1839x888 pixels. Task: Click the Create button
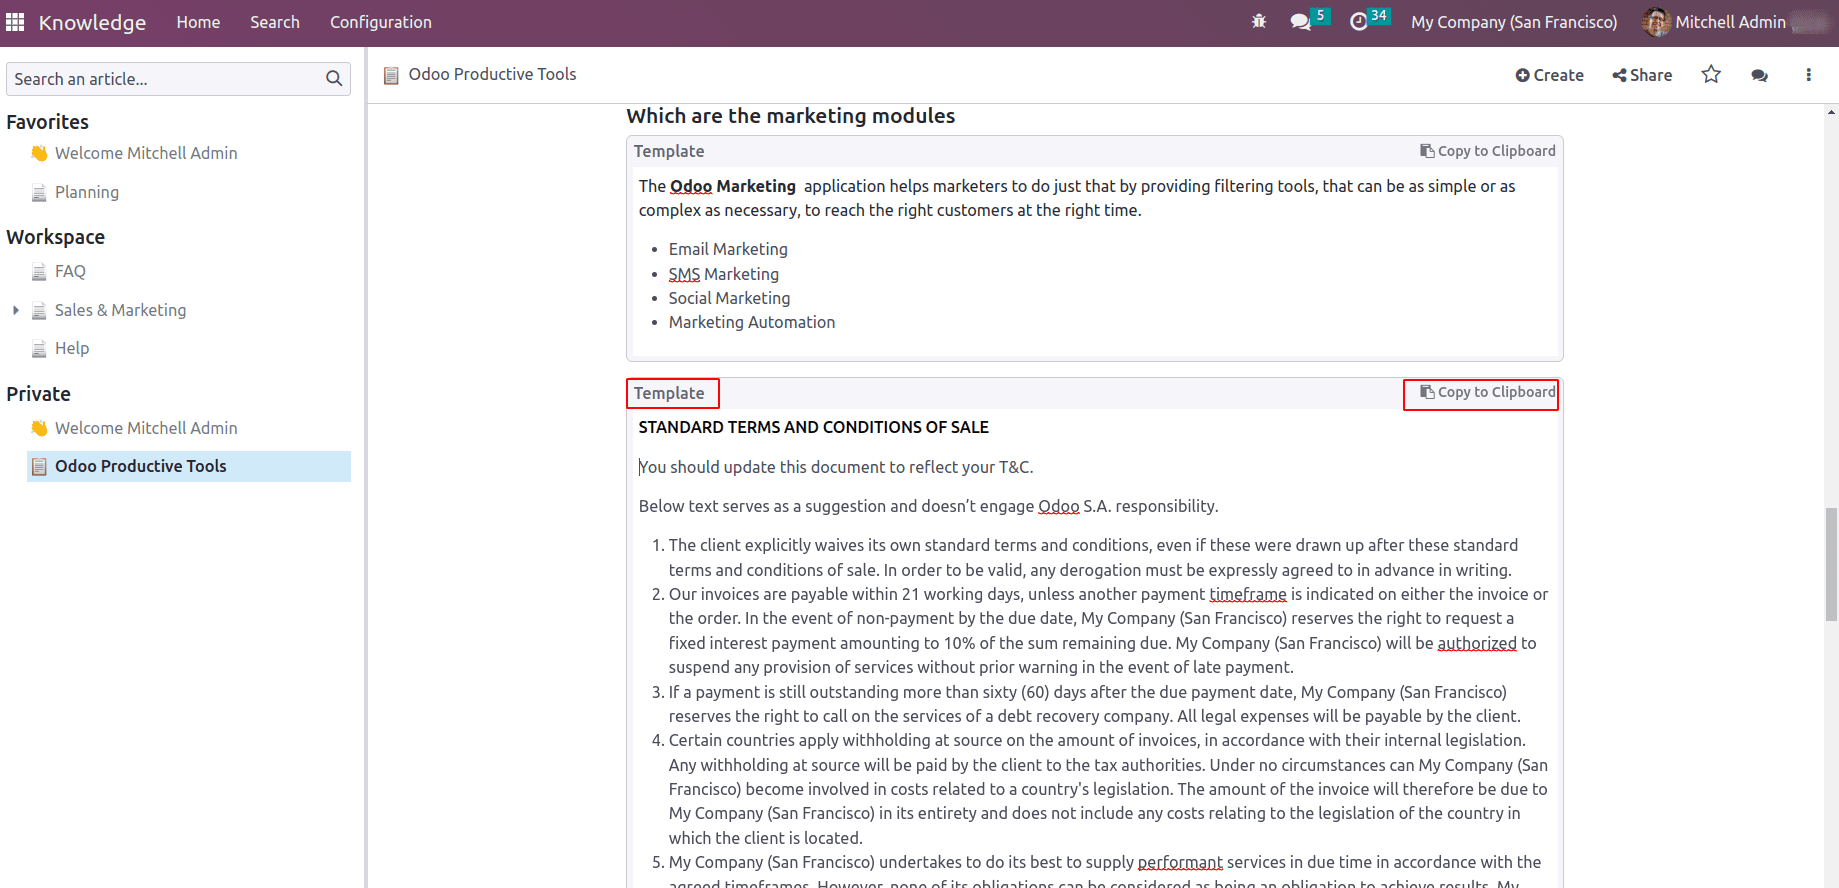[1549, 75]
